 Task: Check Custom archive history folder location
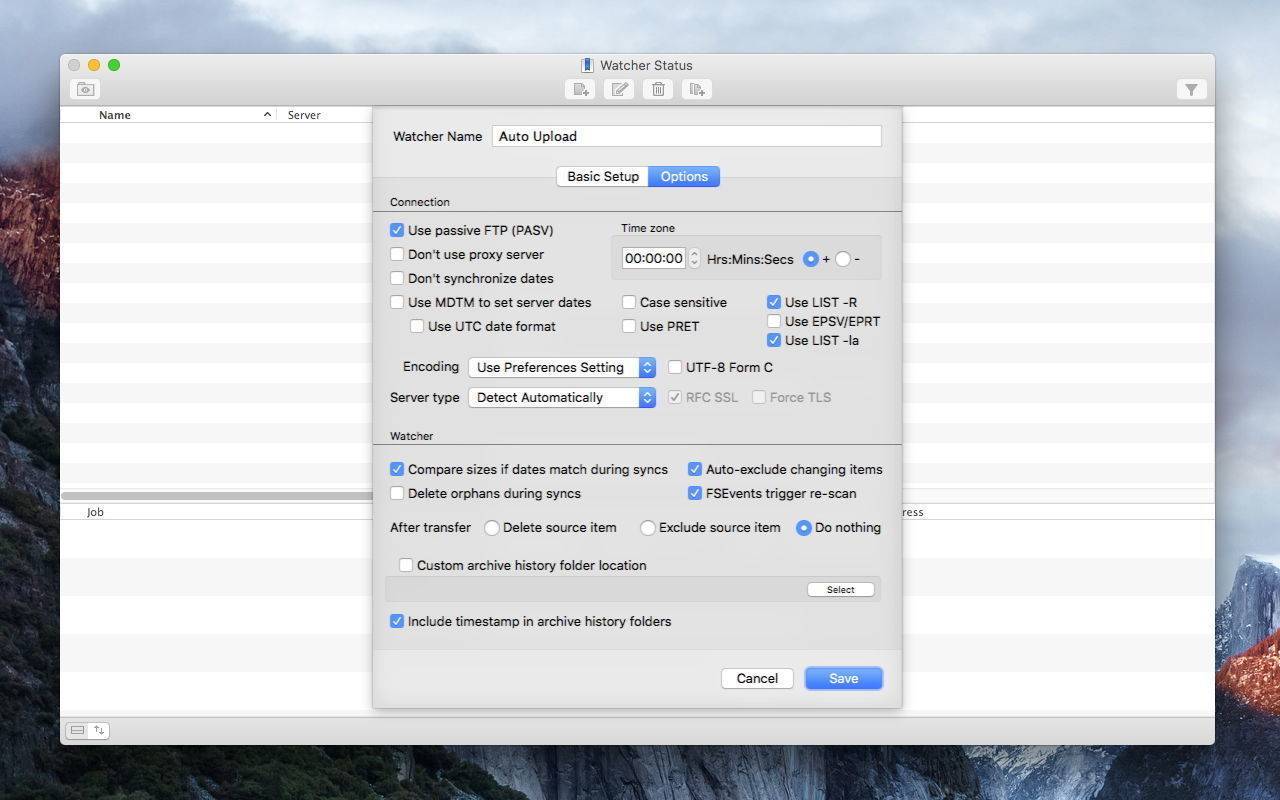coord(406,565)
